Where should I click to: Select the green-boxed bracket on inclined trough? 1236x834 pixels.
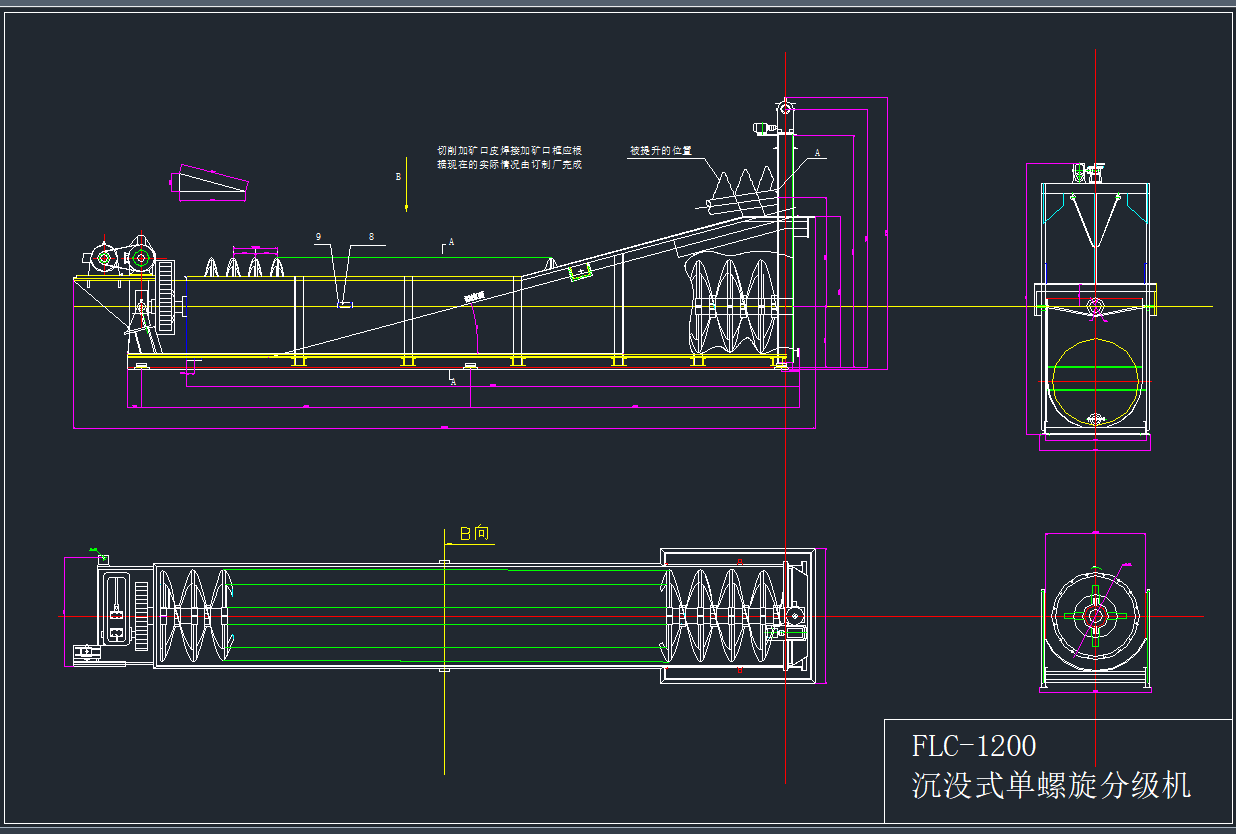[579, 271]
